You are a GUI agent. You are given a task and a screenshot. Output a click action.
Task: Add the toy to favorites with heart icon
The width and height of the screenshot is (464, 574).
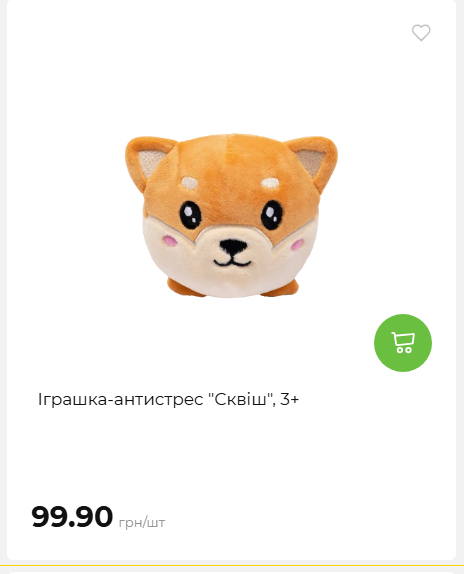pyautogui.click(x=421, y=33)
